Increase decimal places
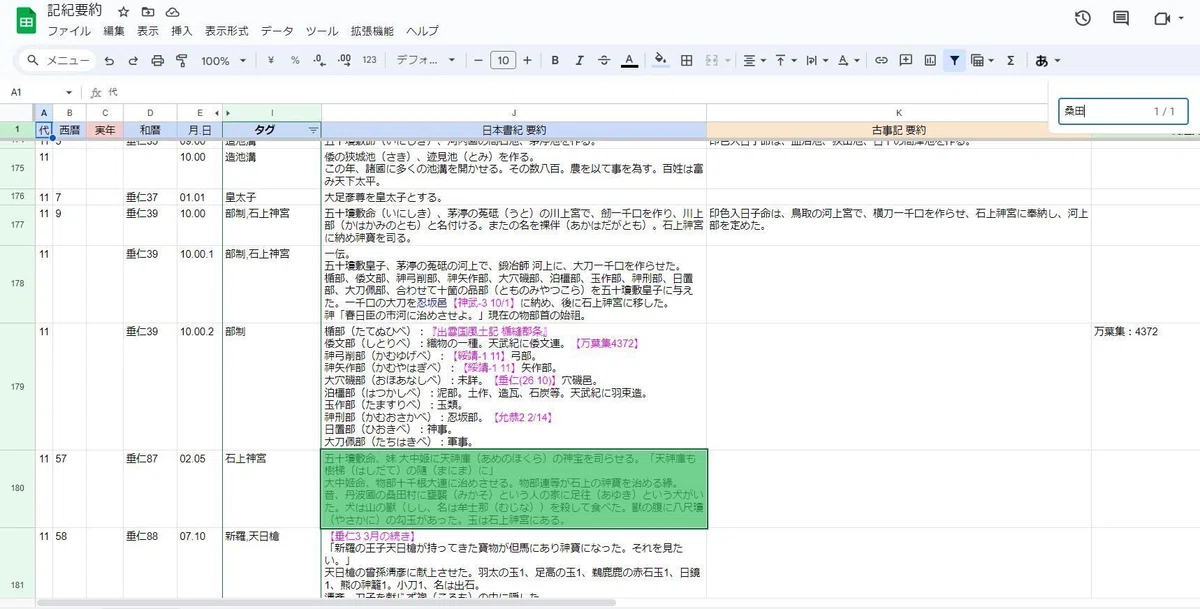This screenshot has height=609, width=1200. [344, 61]
